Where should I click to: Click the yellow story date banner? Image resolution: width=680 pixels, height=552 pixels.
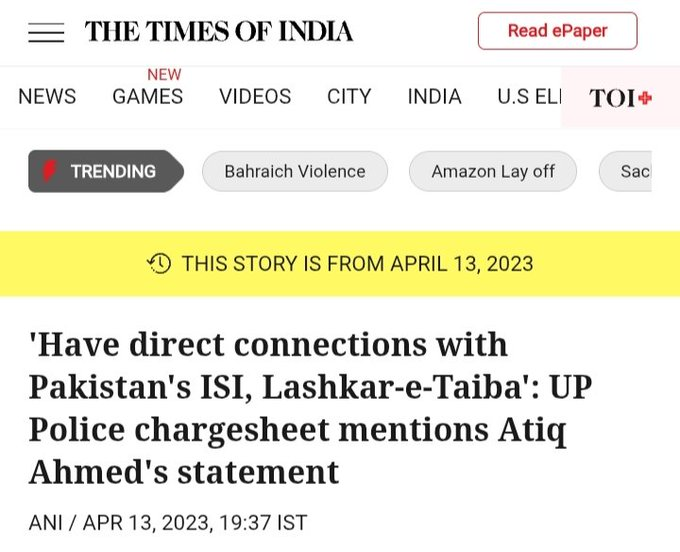[x=340, y=264]
